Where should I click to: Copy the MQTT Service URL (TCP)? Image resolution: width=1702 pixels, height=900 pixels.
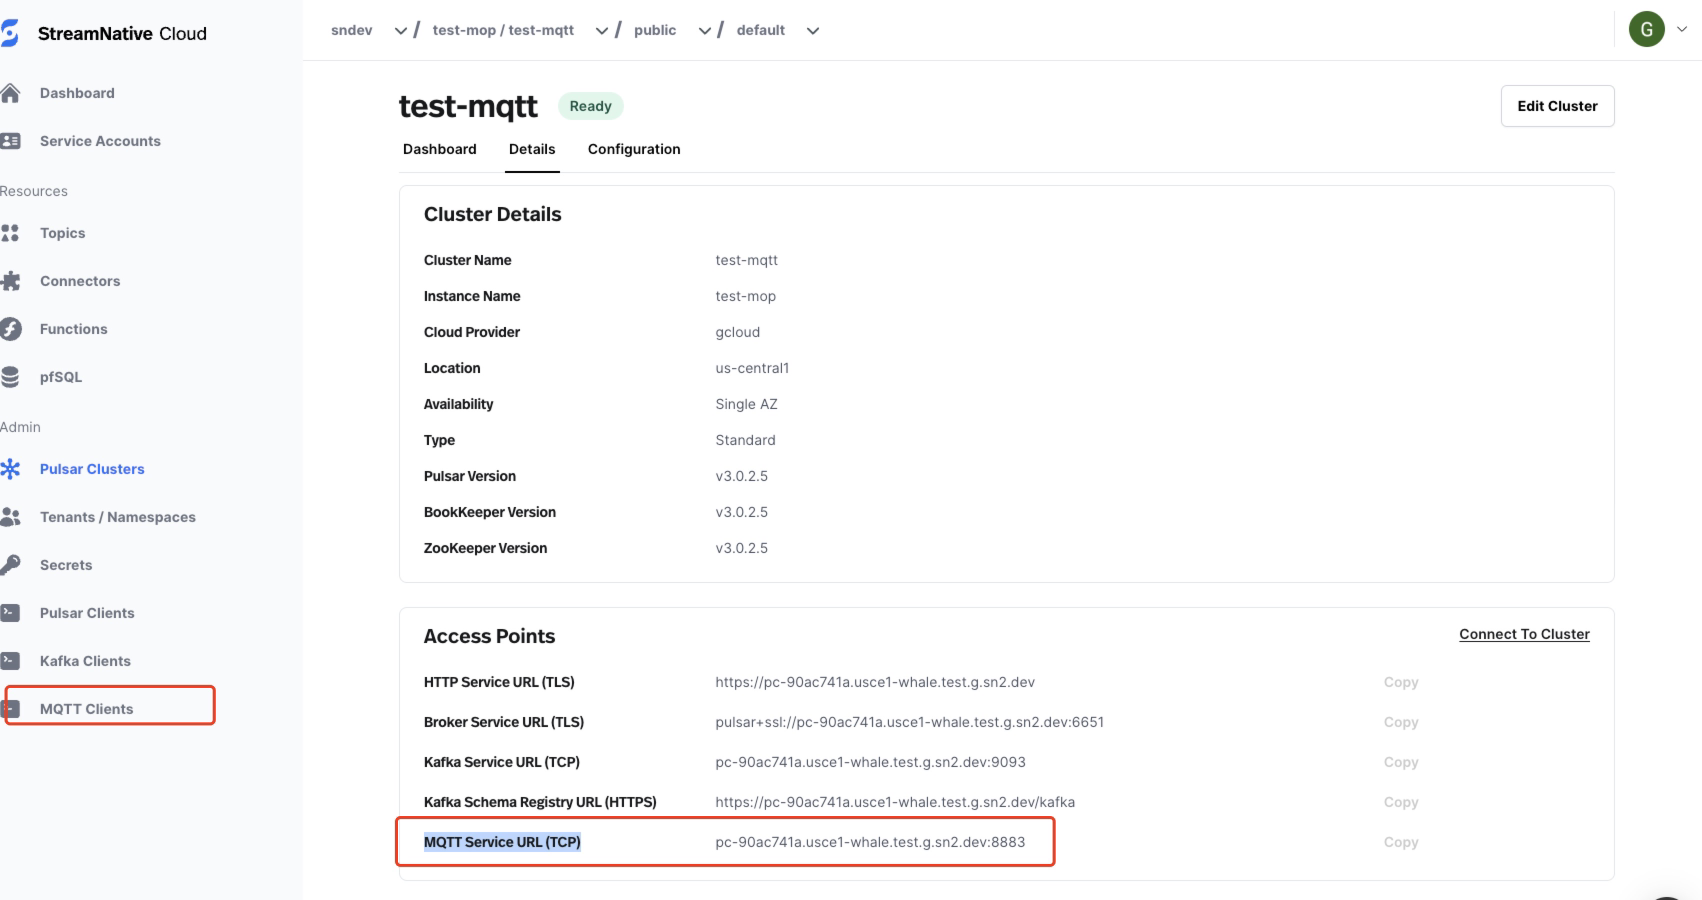pos(1400,842)
